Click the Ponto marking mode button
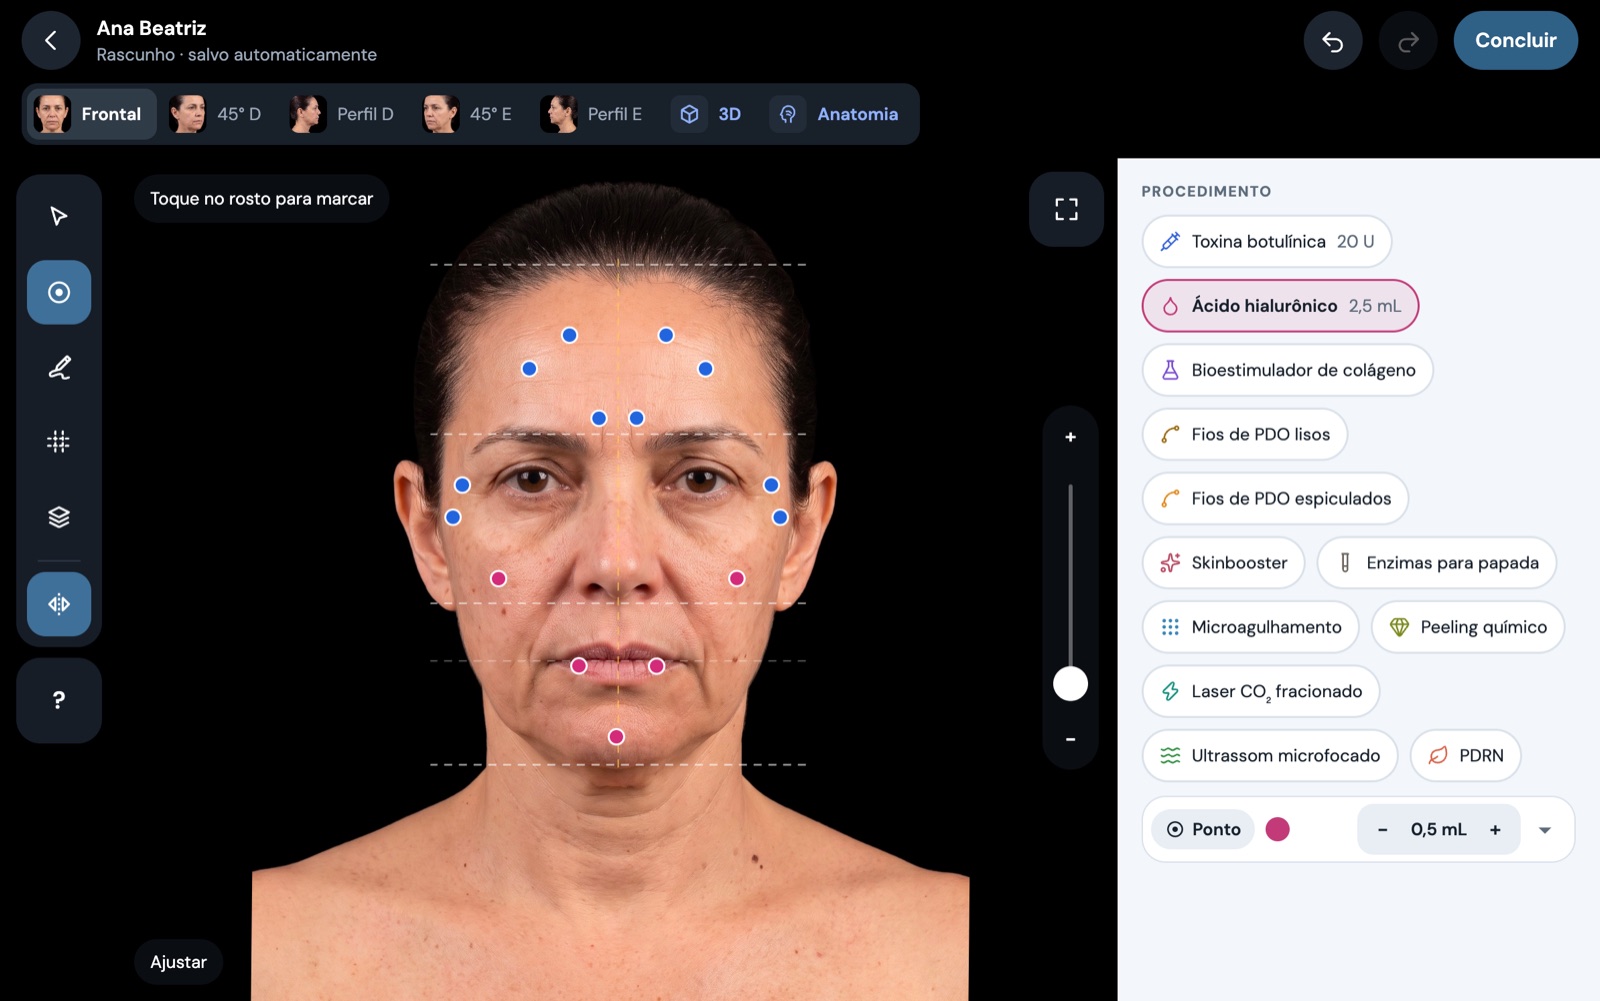Screen dimensions: 1600x1001 (x=1203, y=829)
